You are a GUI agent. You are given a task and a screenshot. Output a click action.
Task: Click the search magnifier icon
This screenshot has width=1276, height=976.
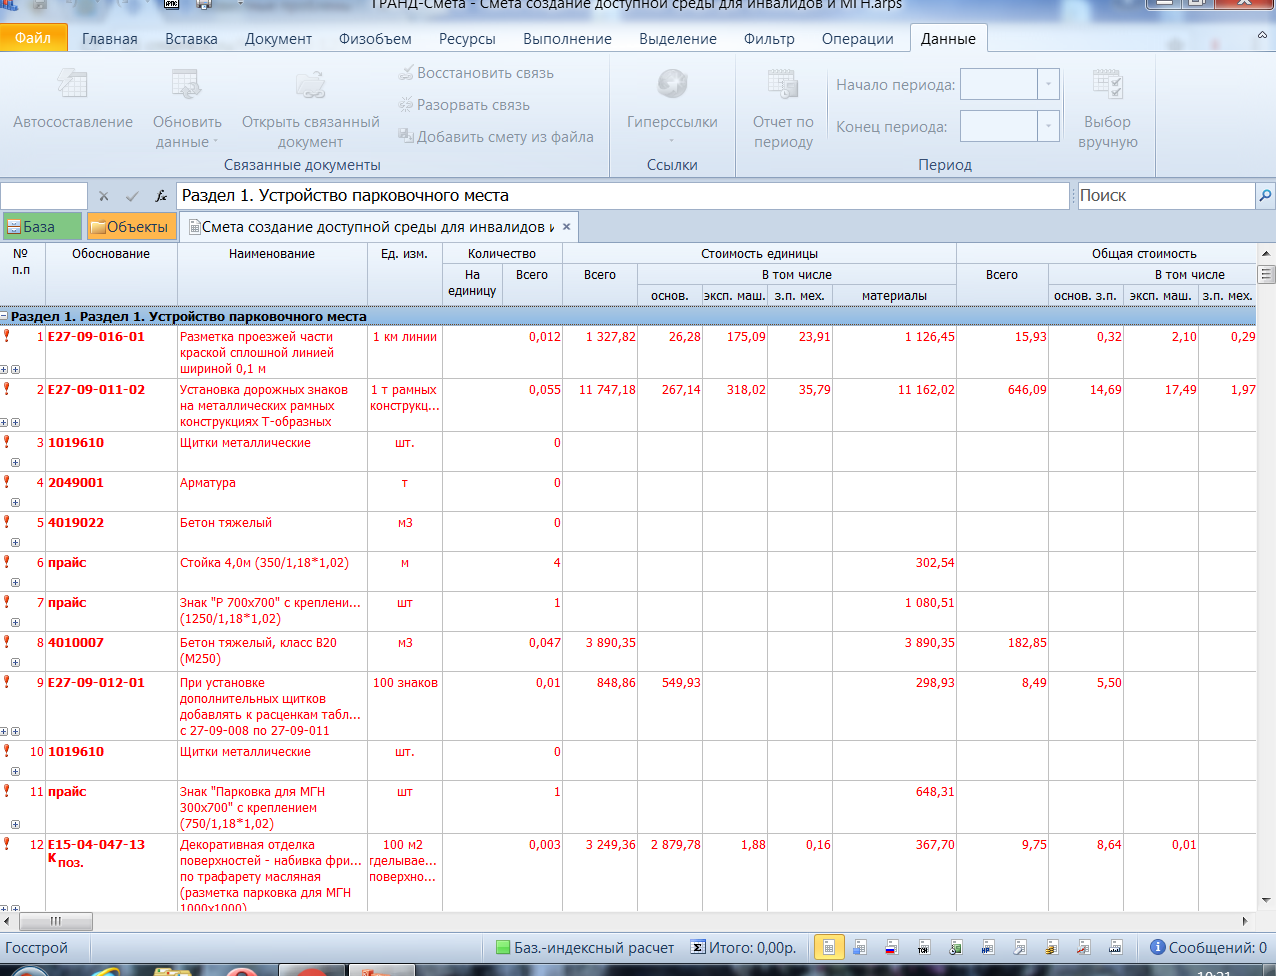point(1265,196)
